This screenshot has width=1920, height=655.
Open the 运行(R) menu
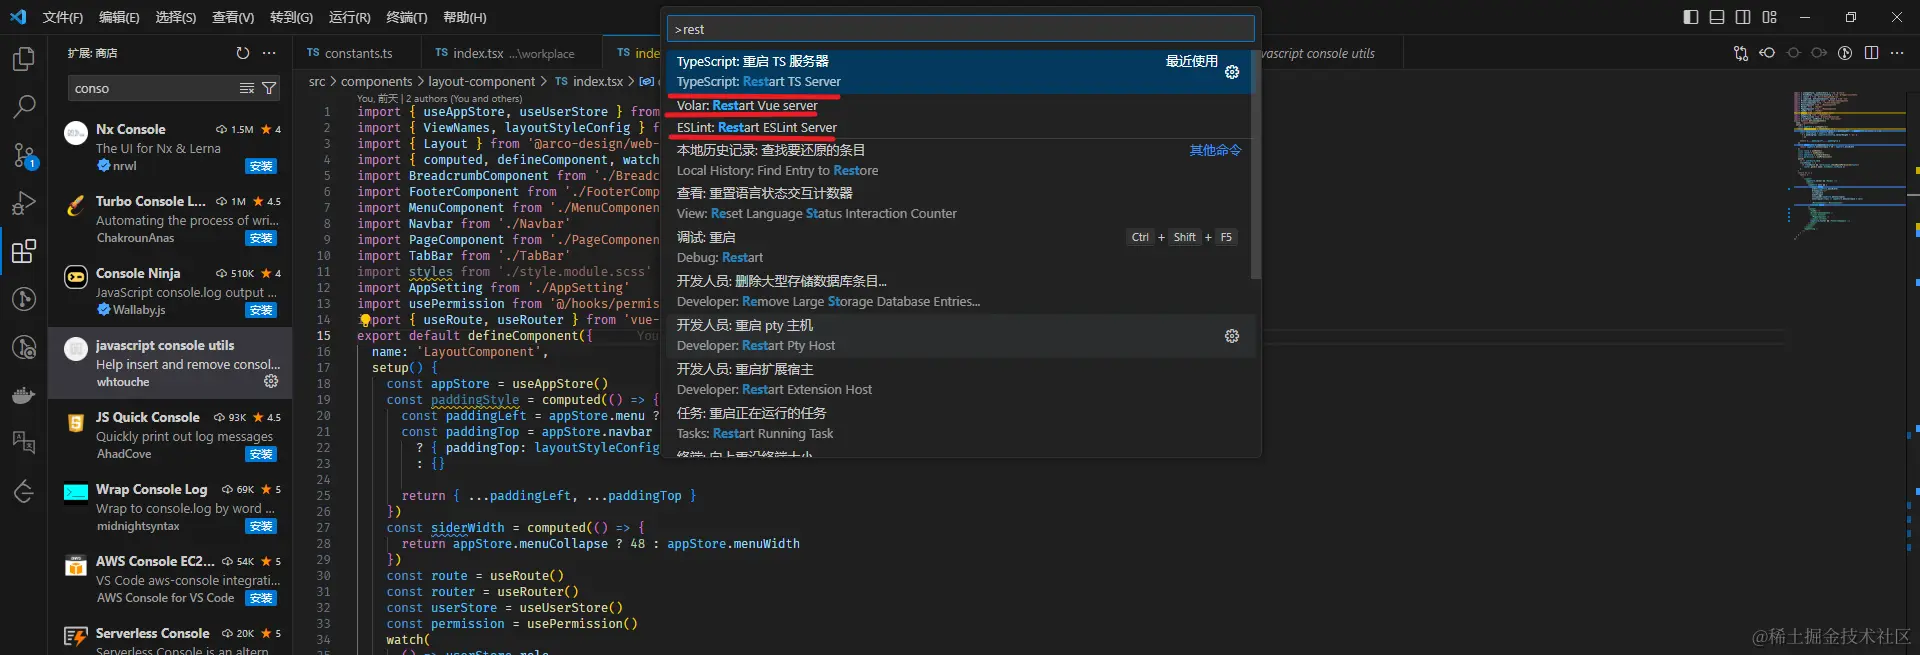(350, 17)
